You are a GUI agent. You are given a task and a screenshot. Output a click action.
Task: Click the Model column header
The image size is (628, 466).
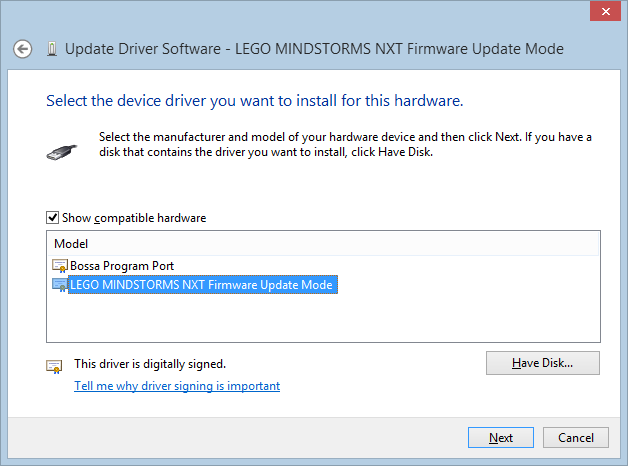tap(323, 244)
